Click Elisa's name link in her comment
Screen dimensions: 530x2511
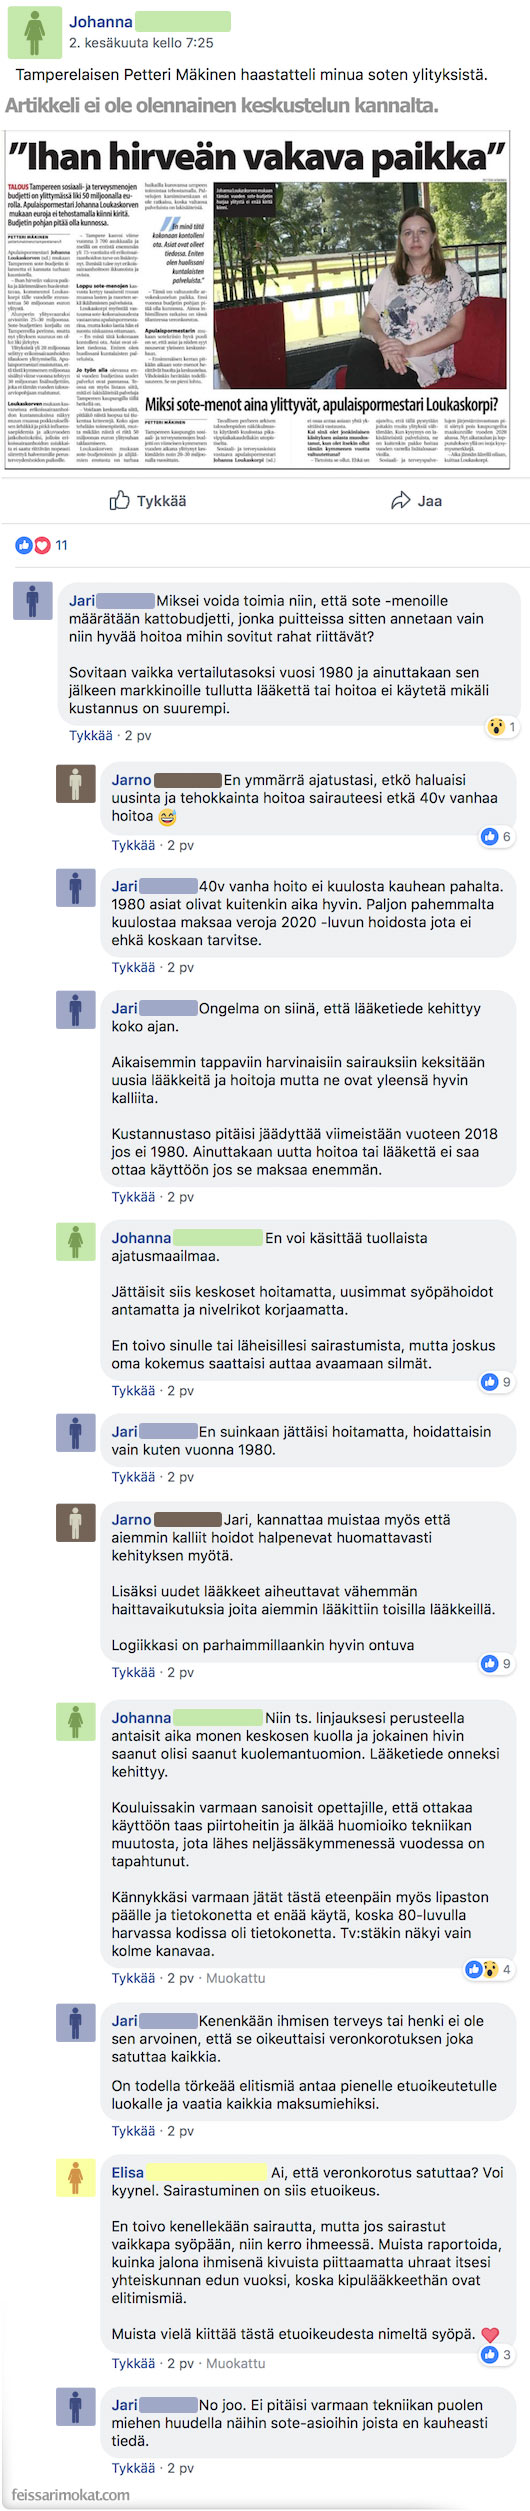pos(128,2172)
